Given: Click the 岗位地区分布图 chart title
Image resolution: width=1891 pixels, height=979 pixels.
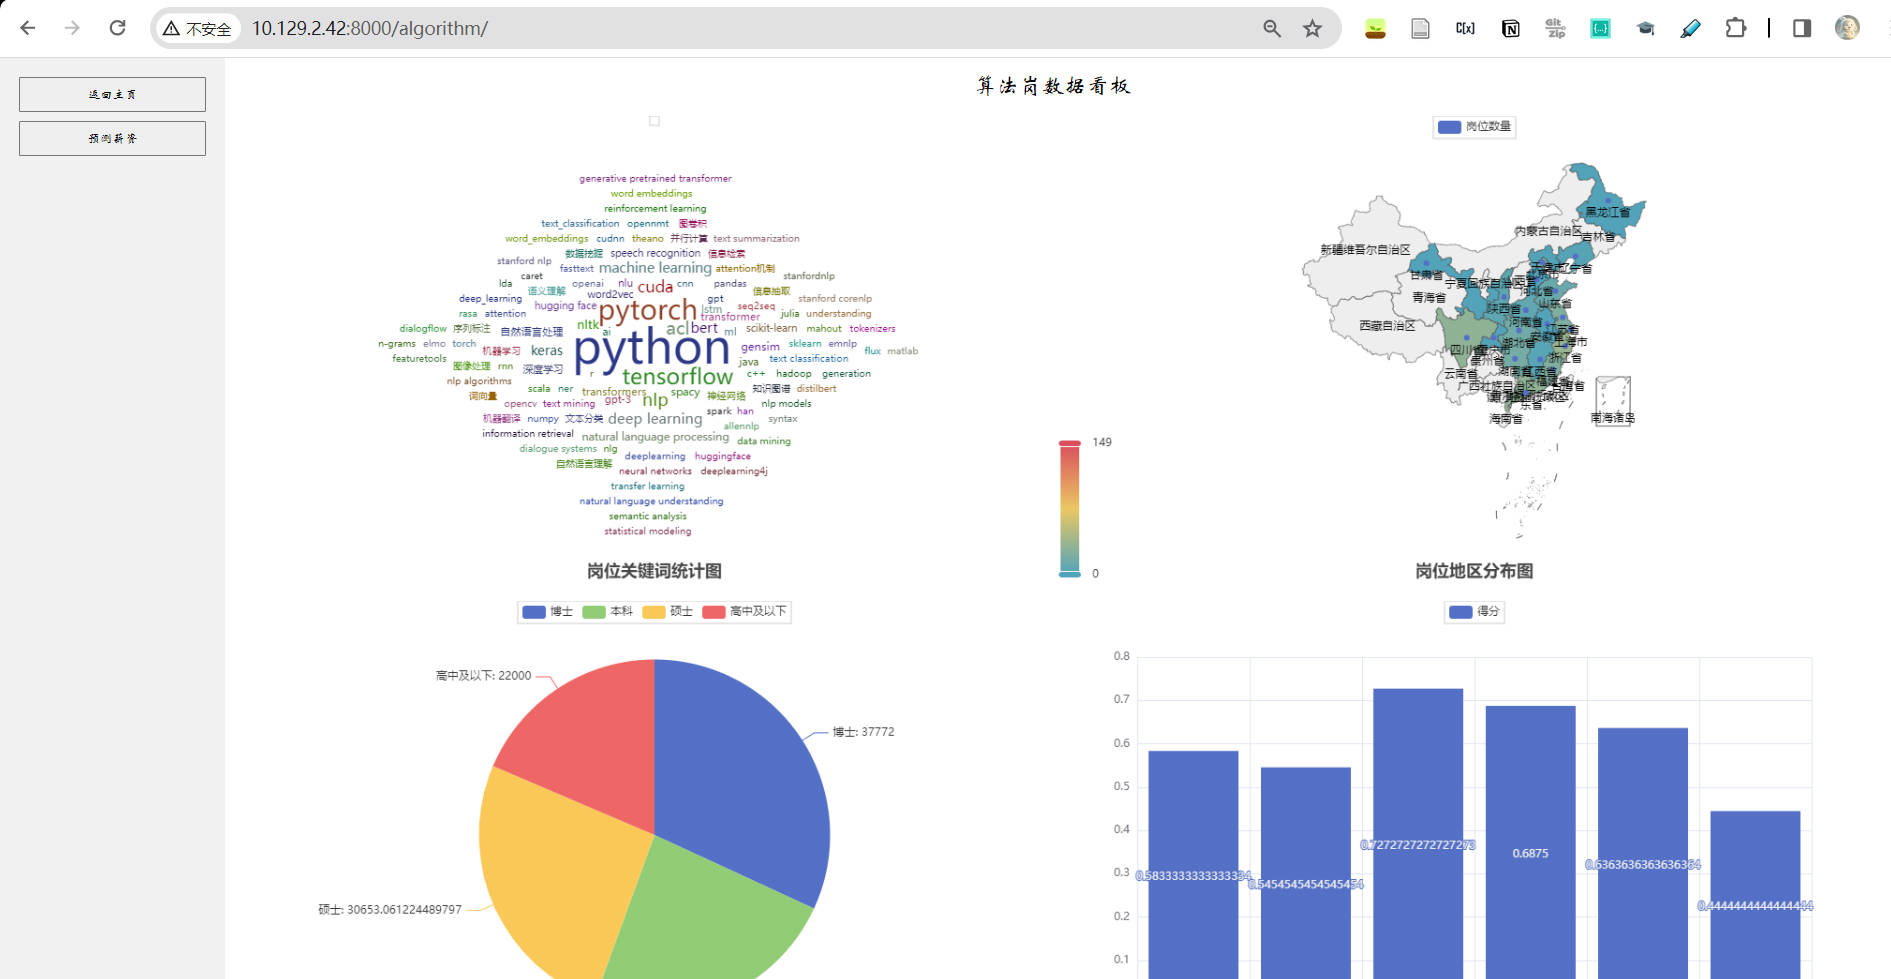Looking at the screenshot, I should coord(1474,571).
